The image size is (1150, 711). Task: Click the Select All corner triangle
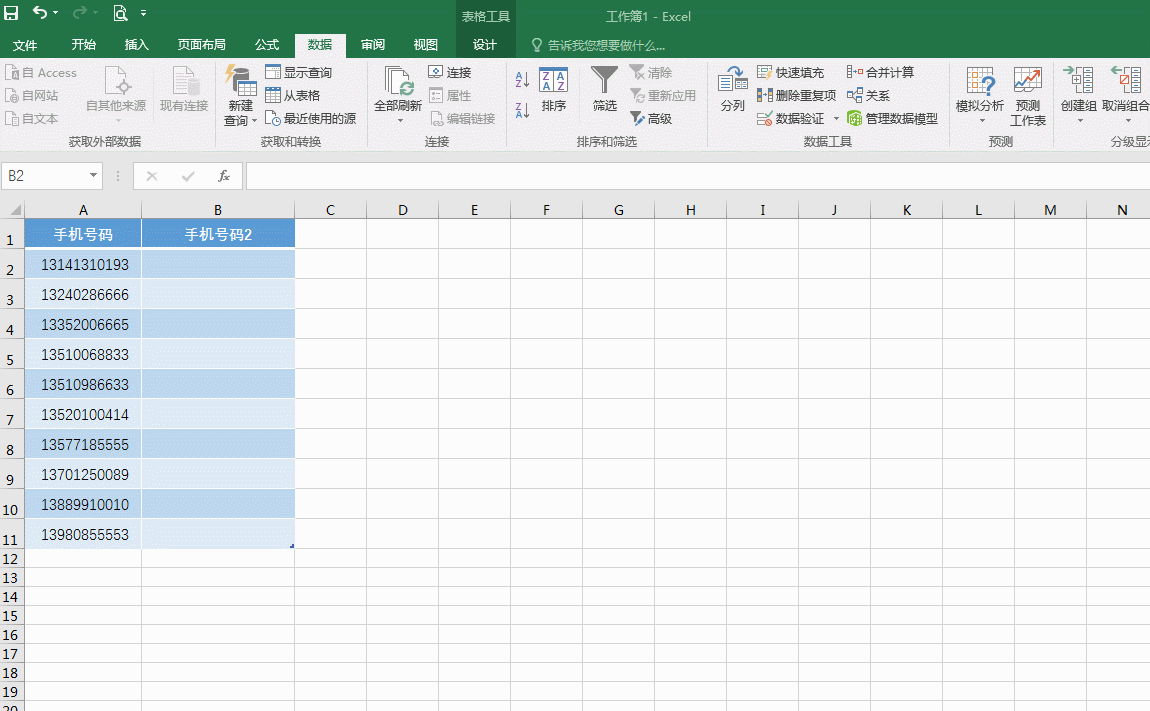pos(14,210)
